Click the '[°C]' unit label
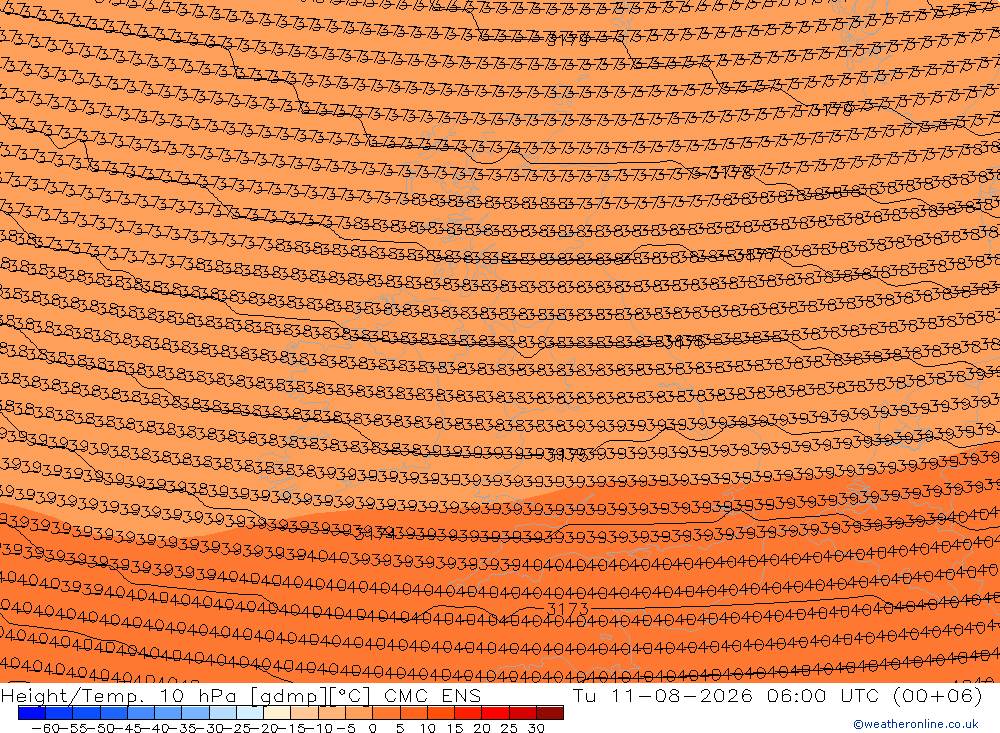The image size is (1000, 733). (x=349, y=695)
